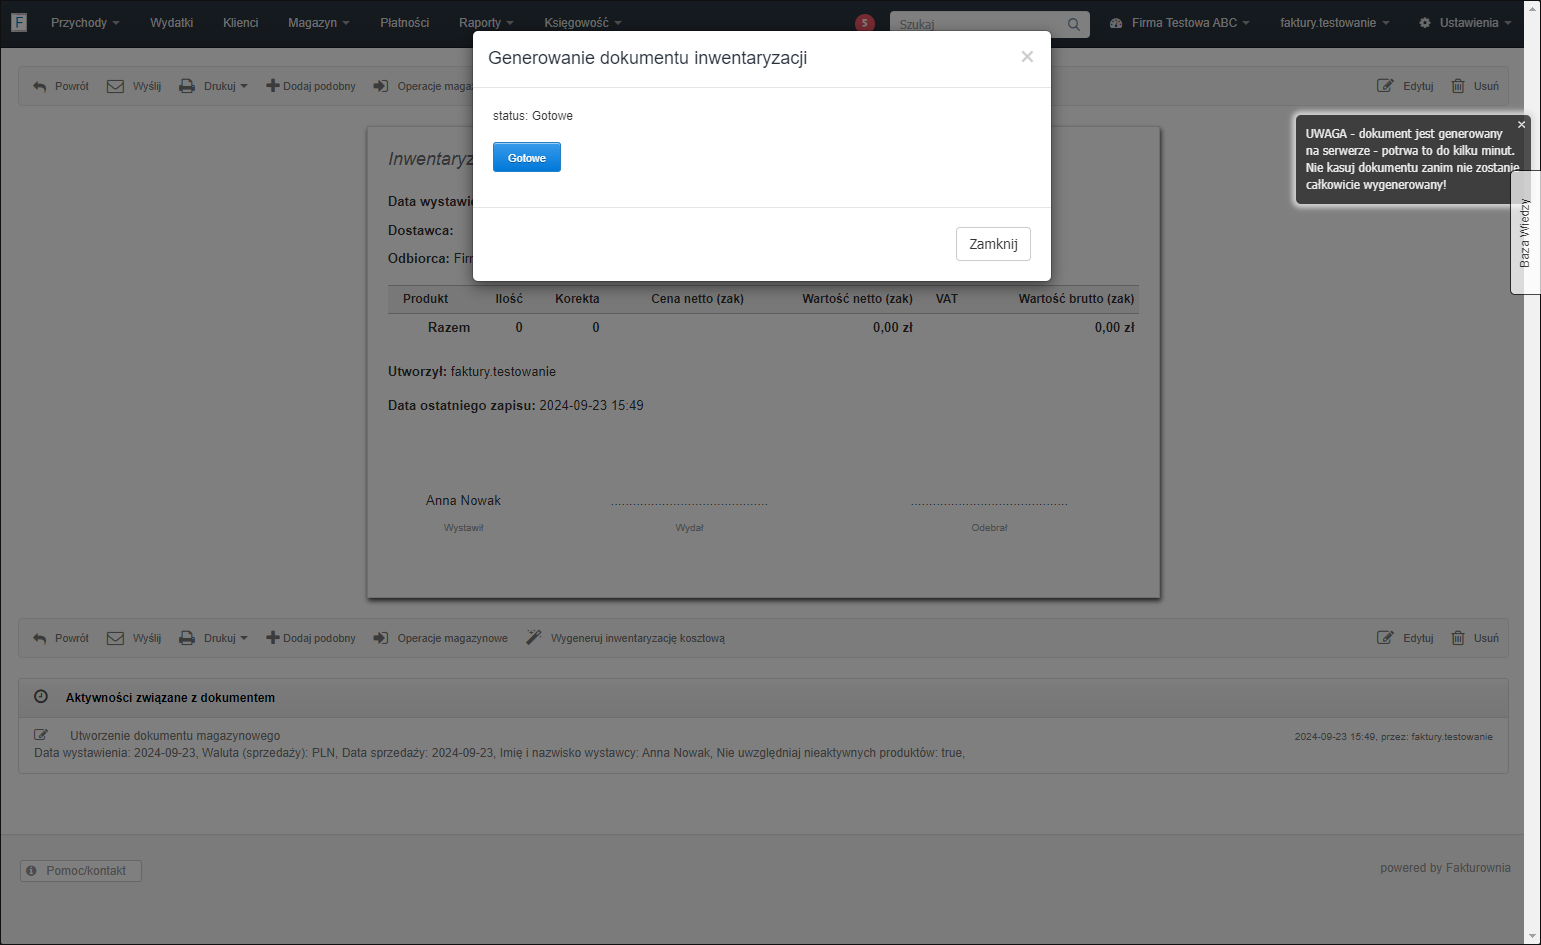Viewport: 1541px width, 945px height.
Task: Click the Pomoc/kontakt button
Action: [x=81, y=871]
